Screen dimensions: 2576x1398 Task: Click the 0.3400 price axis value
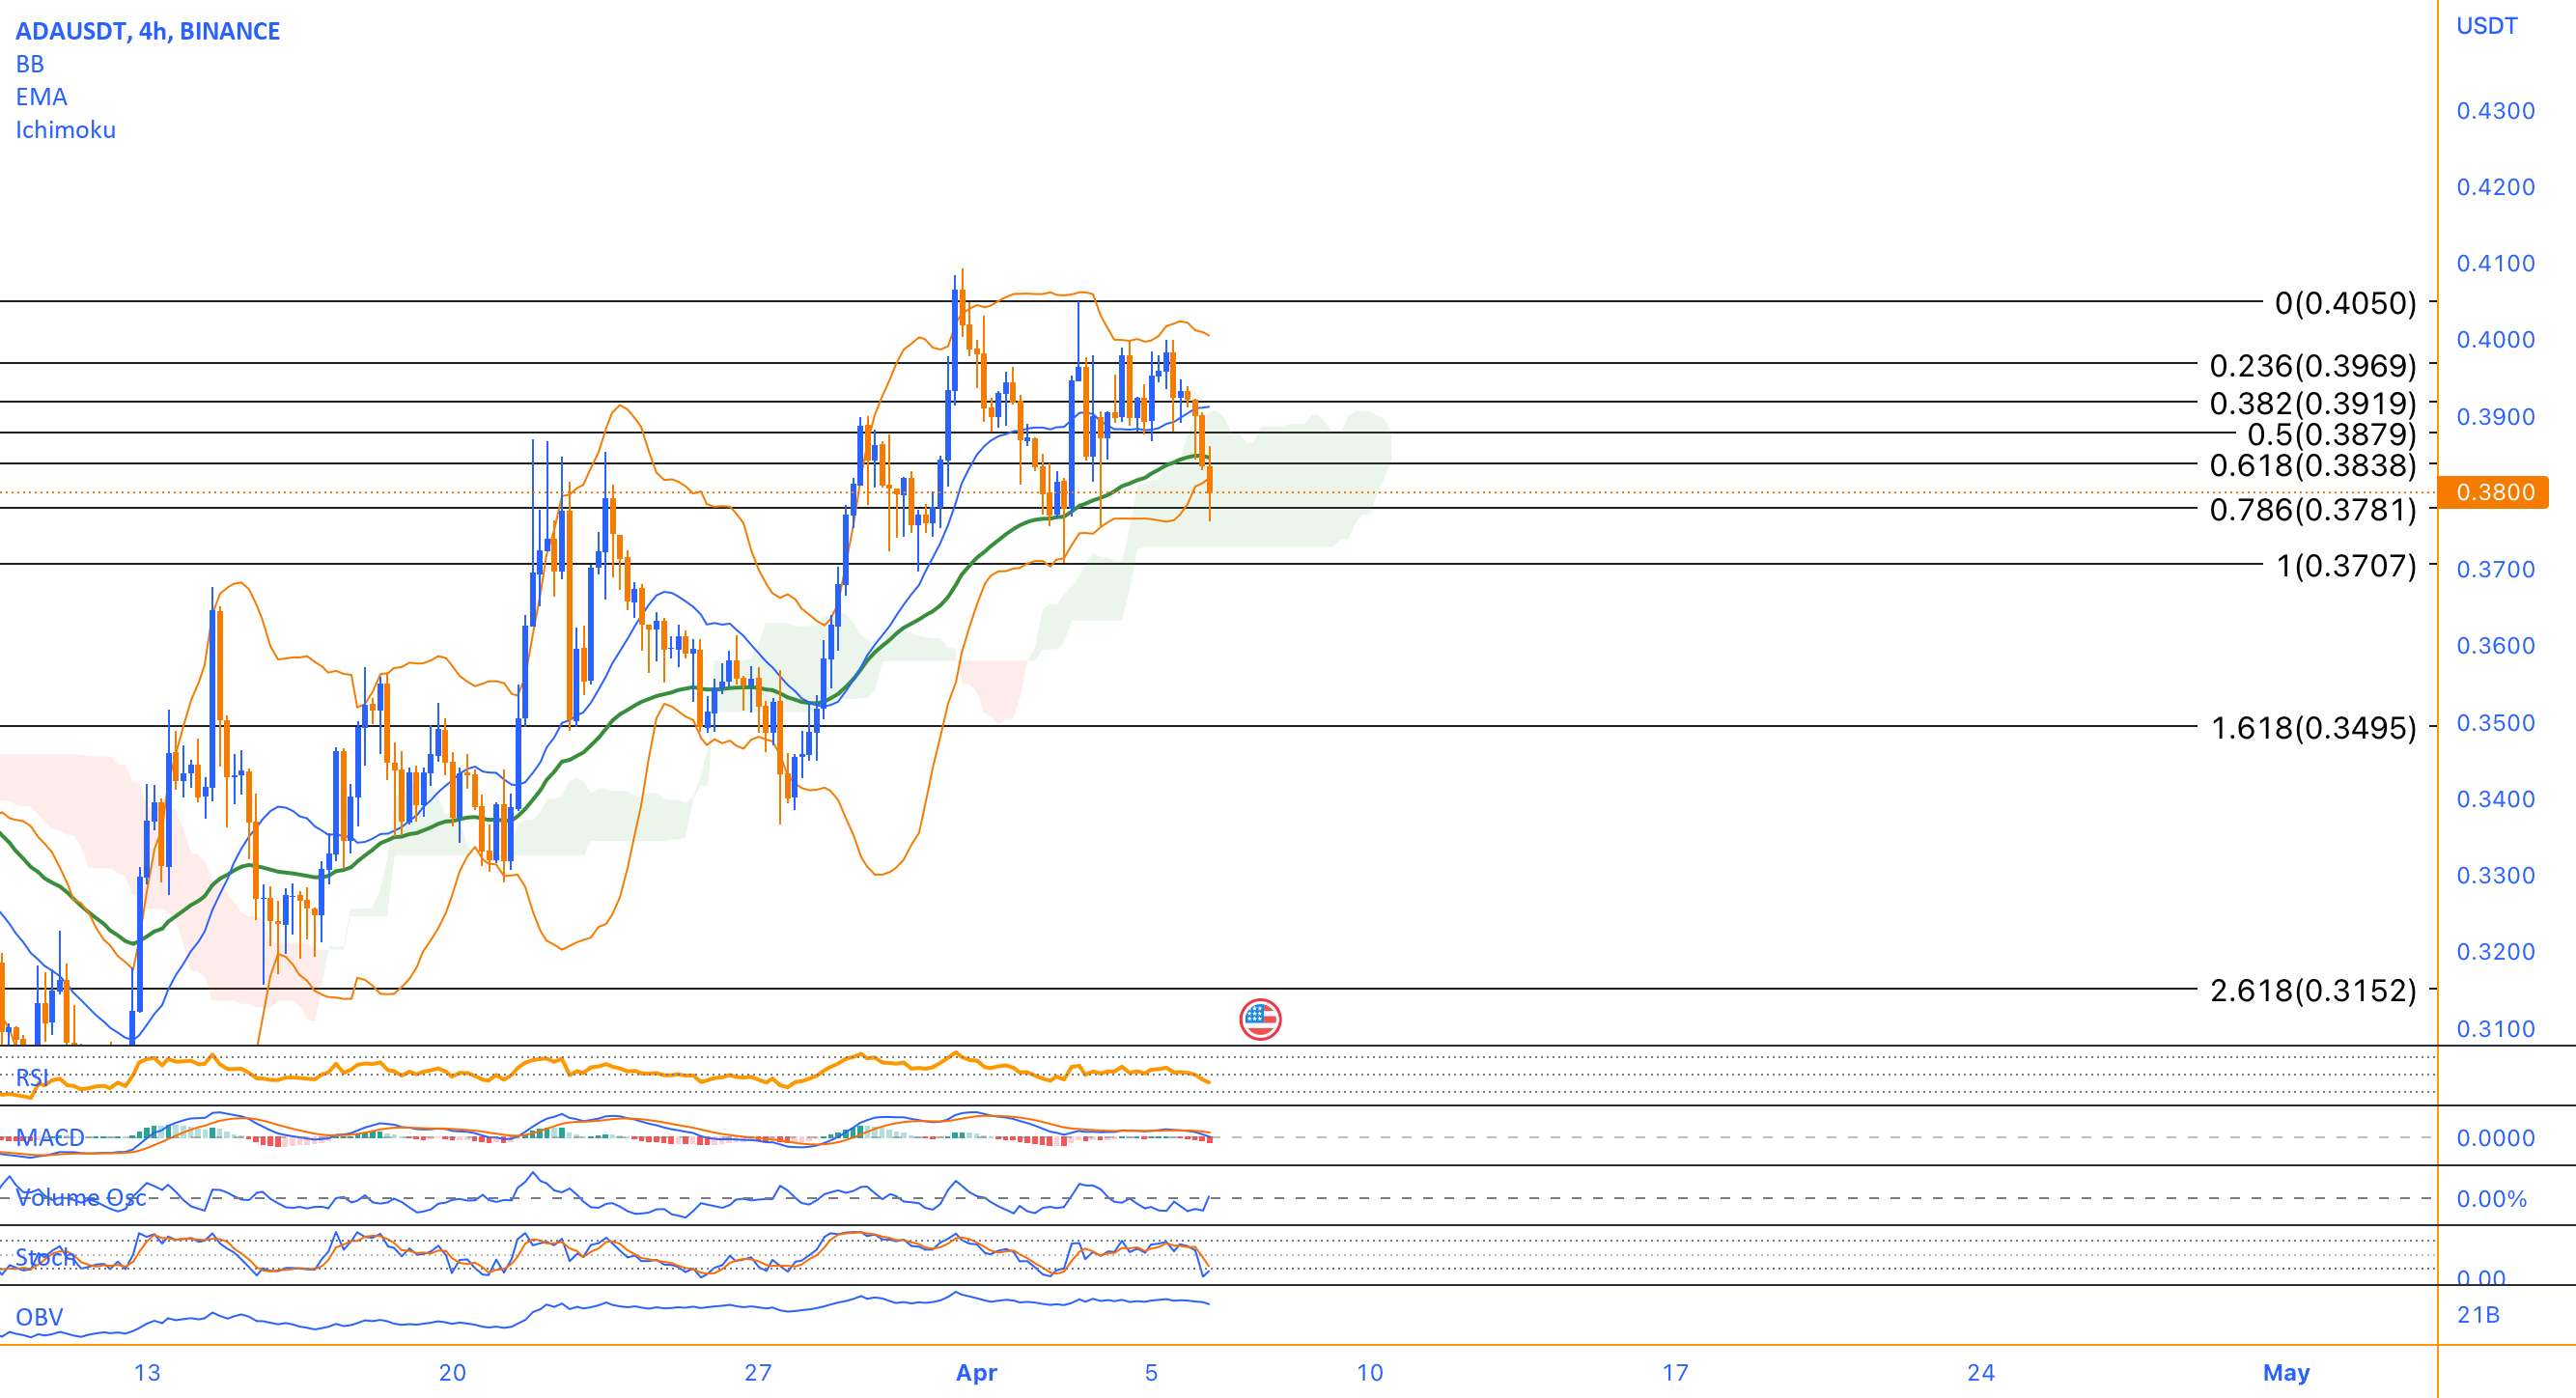coord(2495,799)
